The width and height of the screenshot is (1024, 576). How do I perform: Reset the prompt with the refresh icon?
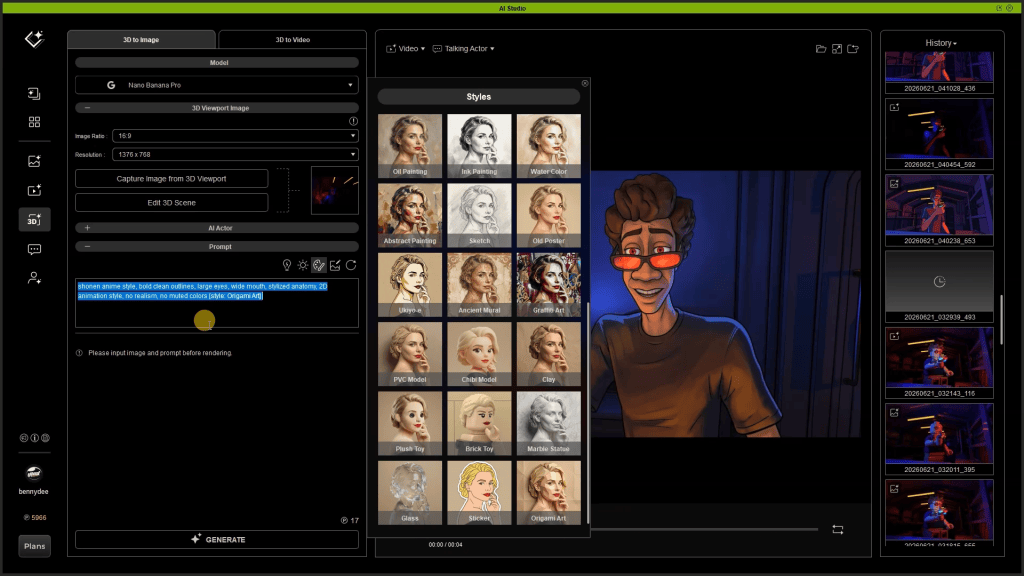click(351, 265)
